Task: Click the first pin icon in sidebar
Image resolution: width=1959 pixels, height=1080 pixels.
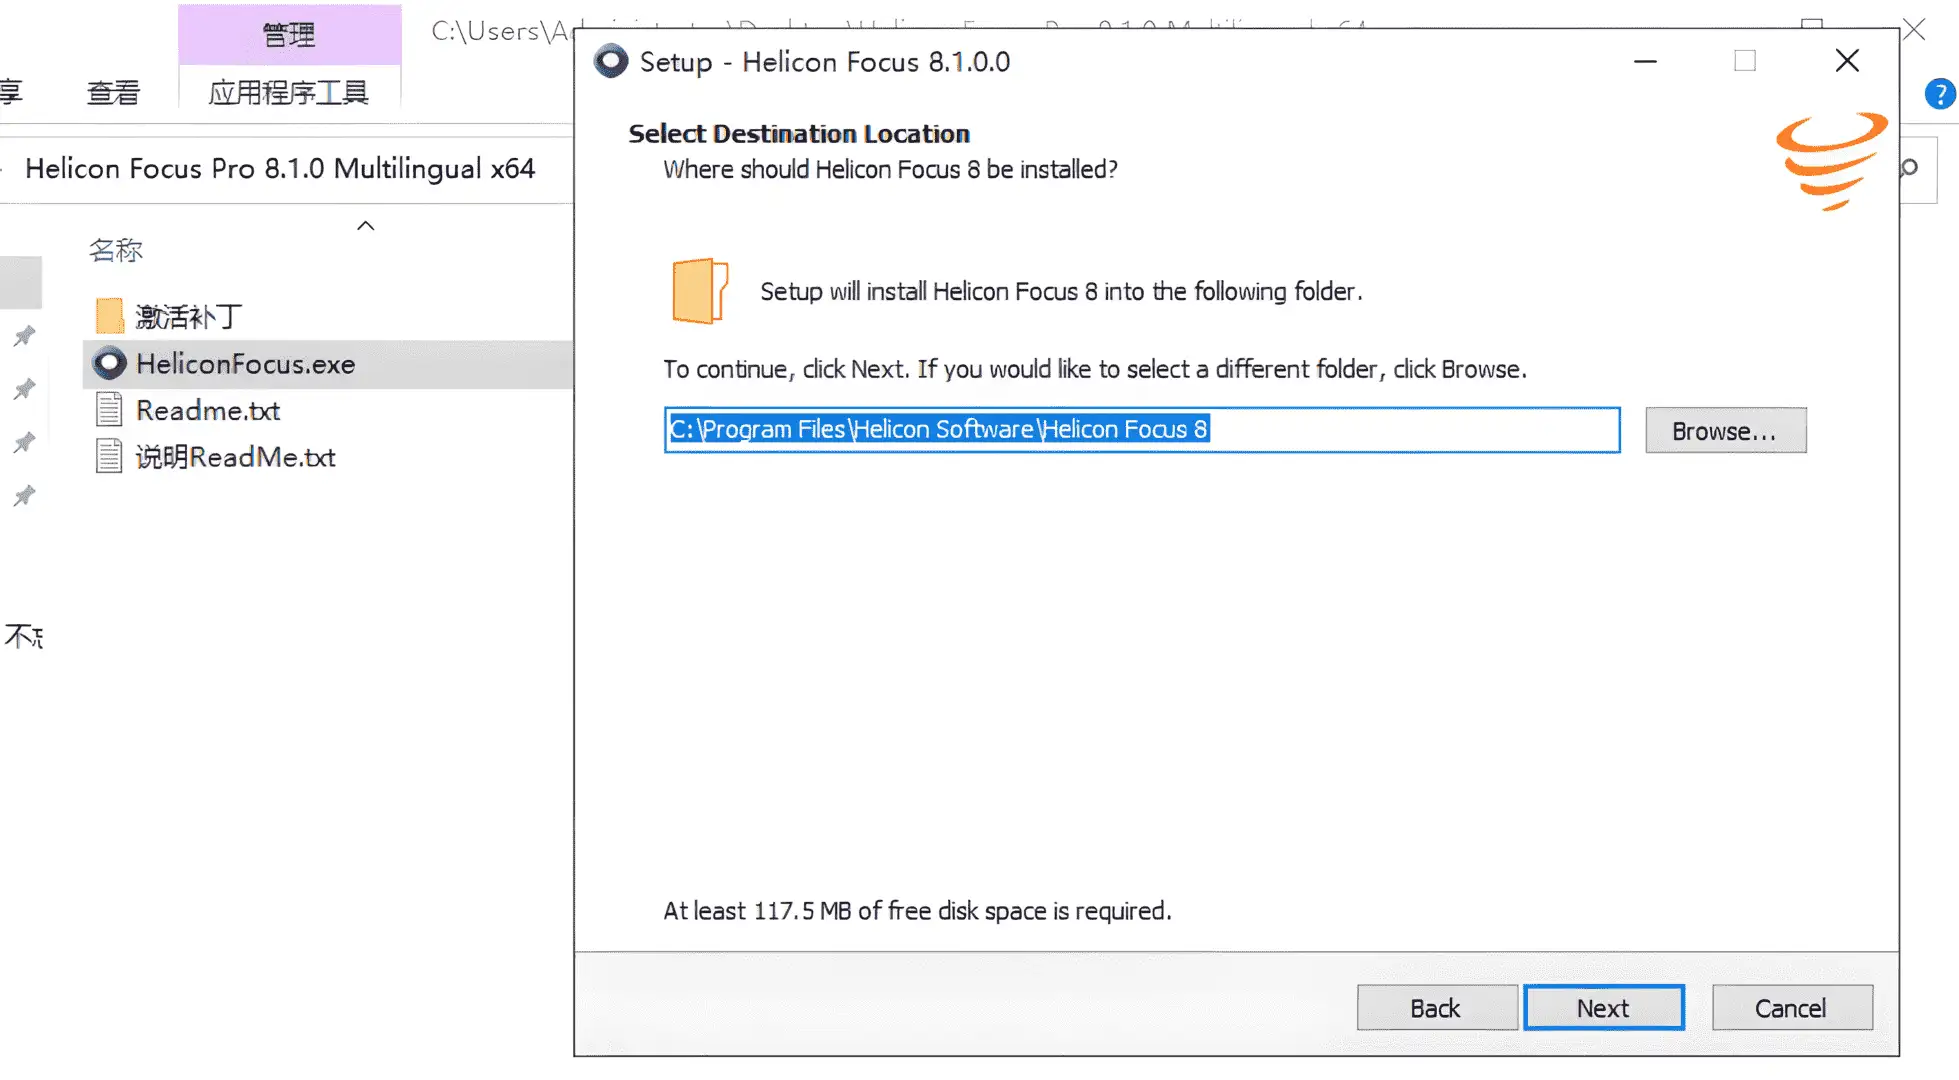Action: [x=24, y=336]
